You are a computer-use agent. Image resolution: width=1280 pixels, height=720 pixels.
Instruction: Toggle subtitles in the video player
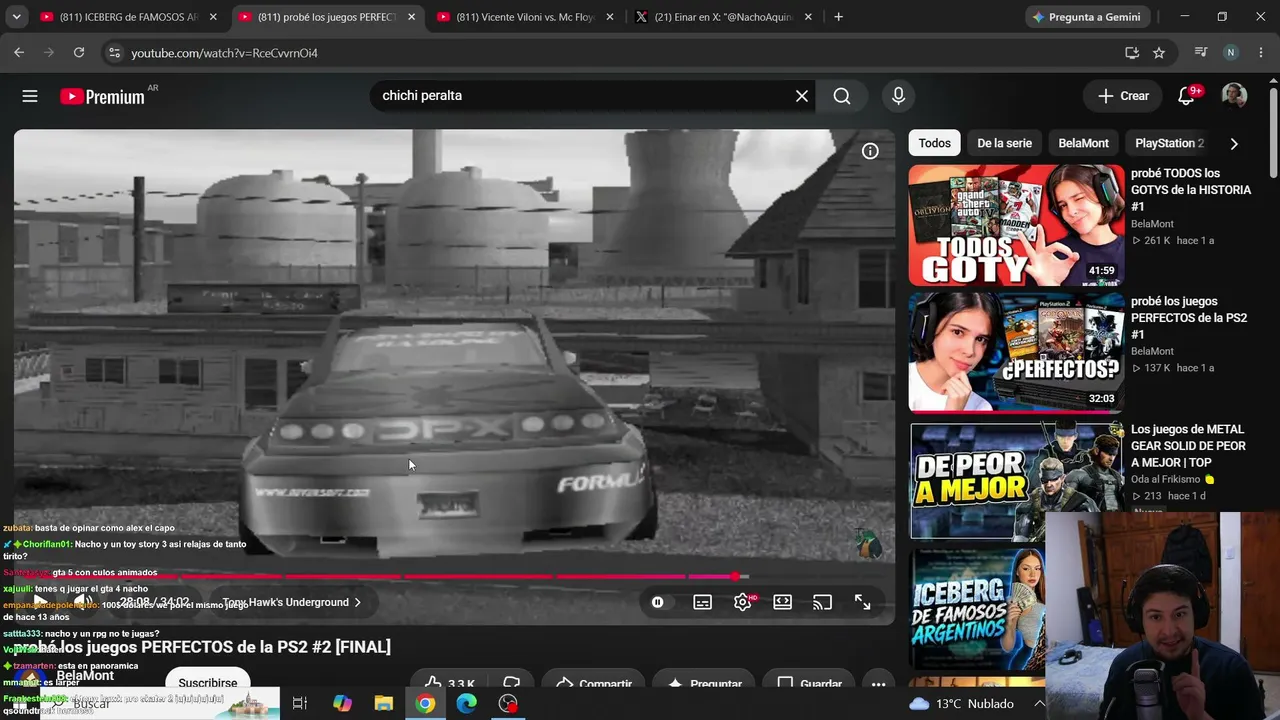703,602
